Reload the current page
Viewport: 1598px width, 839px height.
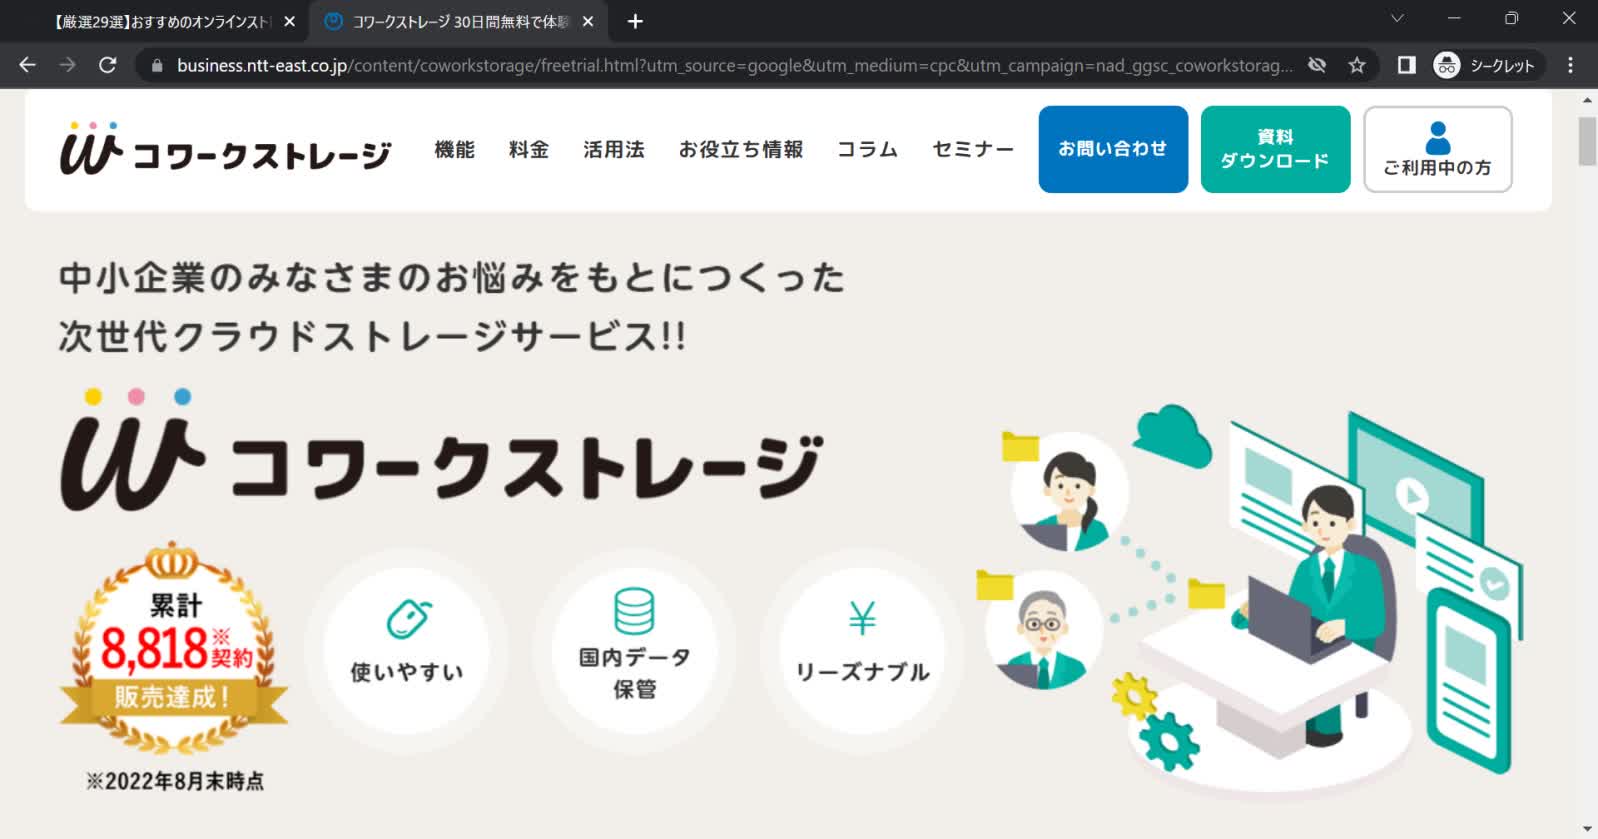108,65
